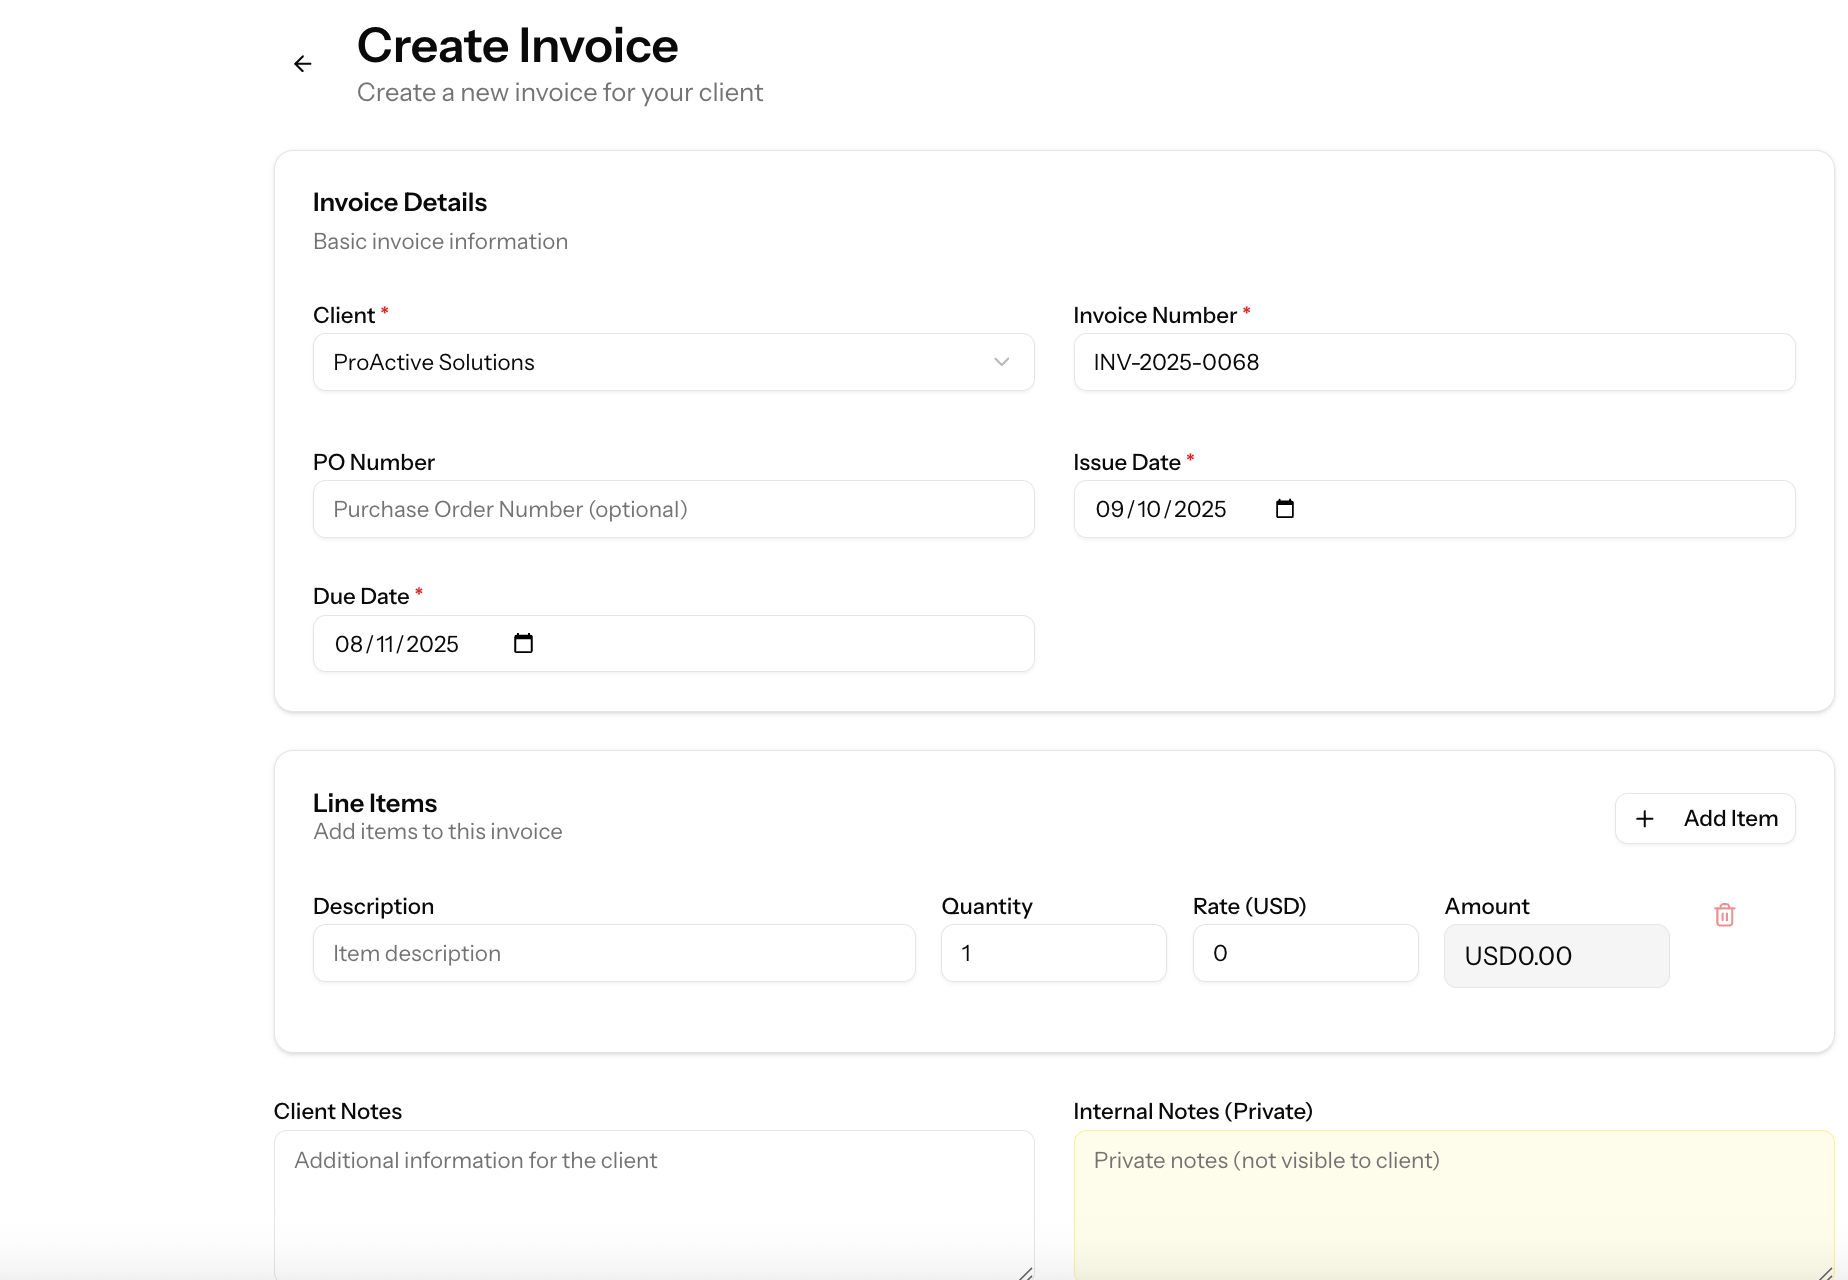This screenshot has width=1848, height=1280.
Task: Click the Add Item button
Action: 1705,818
